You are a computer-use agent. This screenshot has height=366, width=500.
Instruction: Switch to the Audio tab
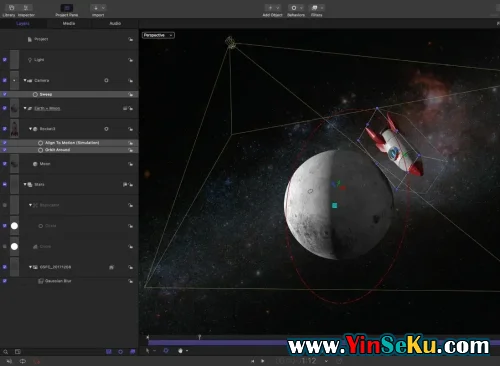(x=115, y=23)
